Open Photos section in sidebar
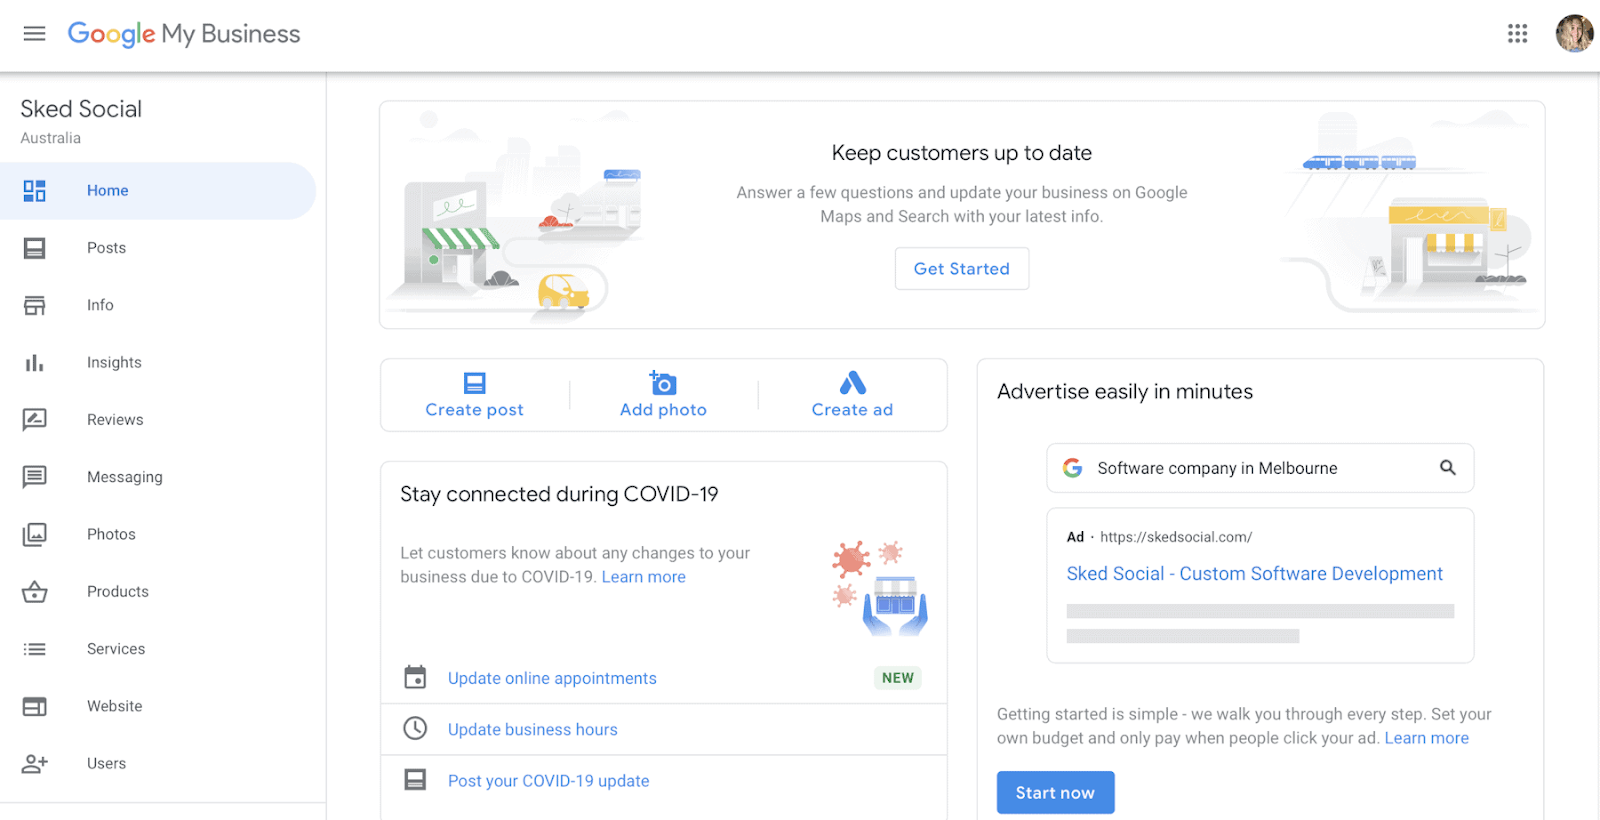This screenshot has height=820, width=1600. 158,535
